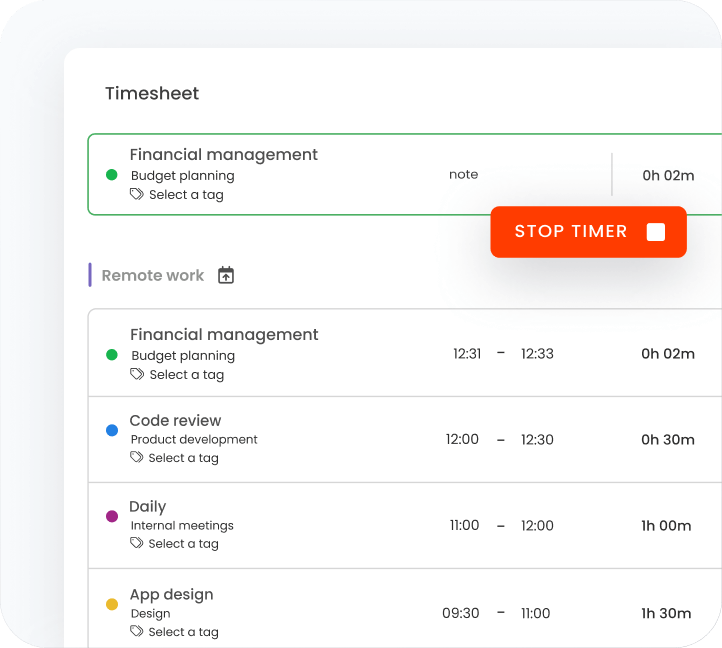Click the purple dot beside Daily

pos(112,516)
